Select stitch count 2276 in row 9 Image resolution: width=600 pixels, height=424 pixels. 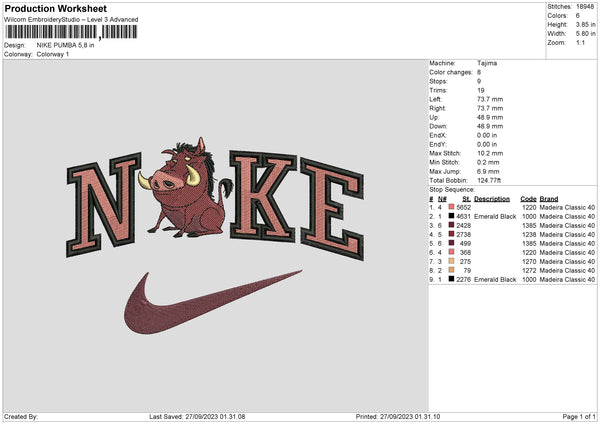(x=464, y=280)
